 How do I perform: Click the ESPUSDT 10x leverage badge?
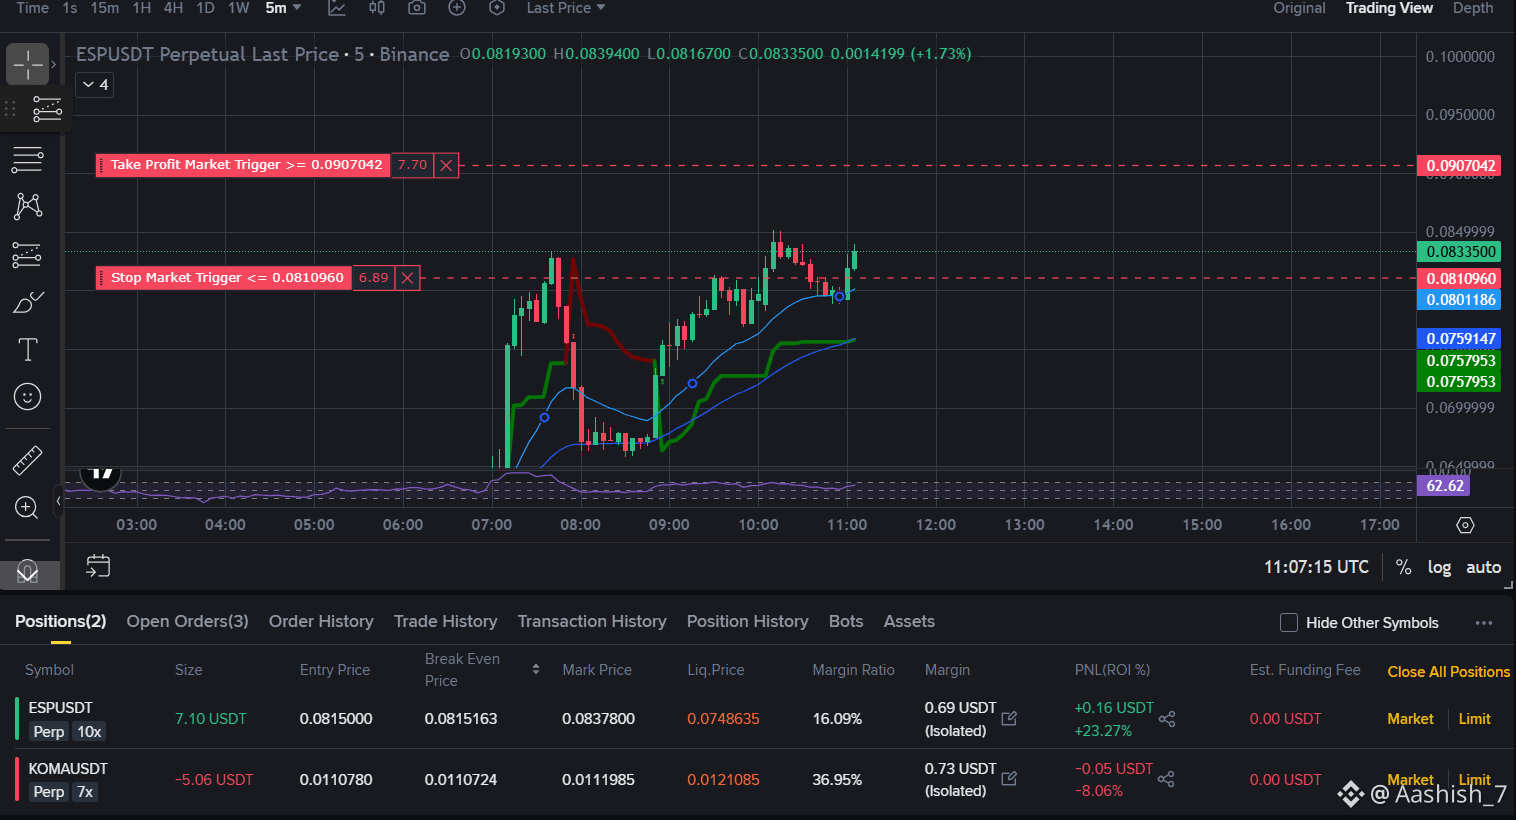[x=89, y=732]
